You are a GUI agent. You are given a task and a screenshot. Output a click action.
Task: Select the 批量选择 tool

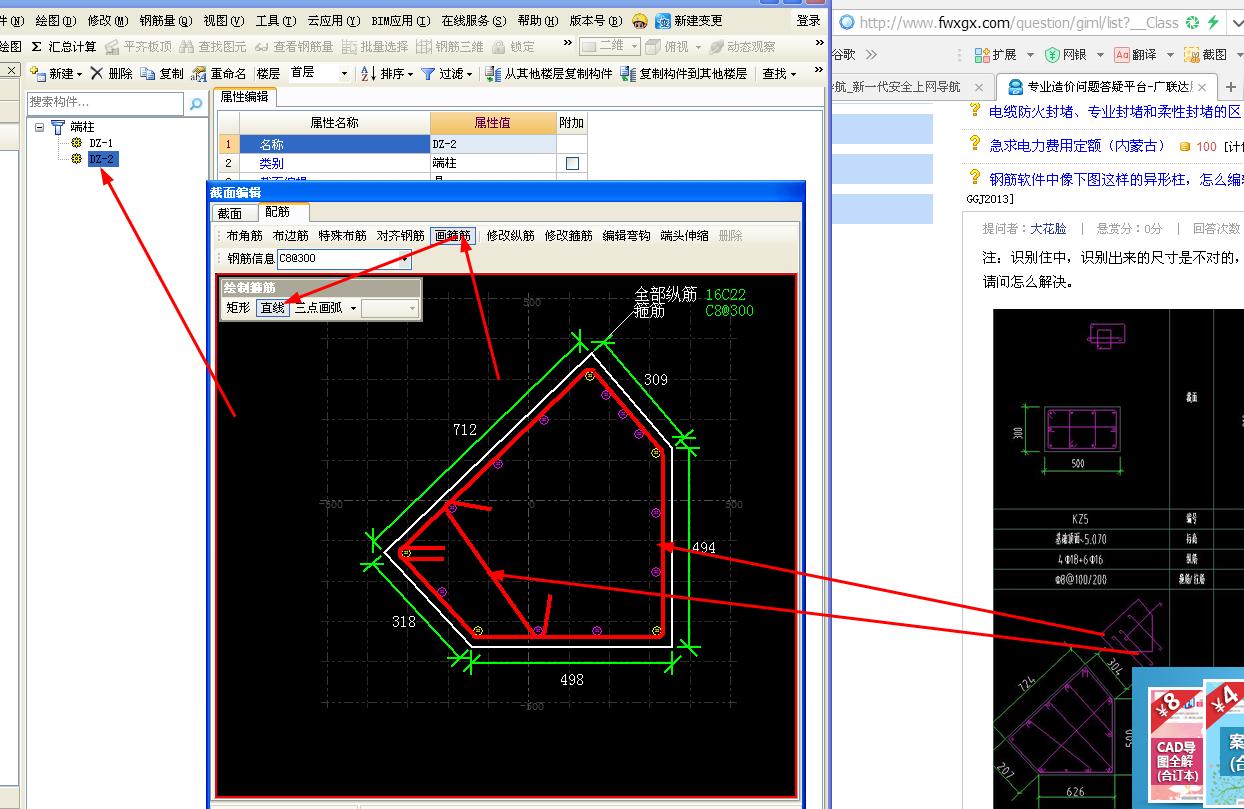(x=349, y=47)
